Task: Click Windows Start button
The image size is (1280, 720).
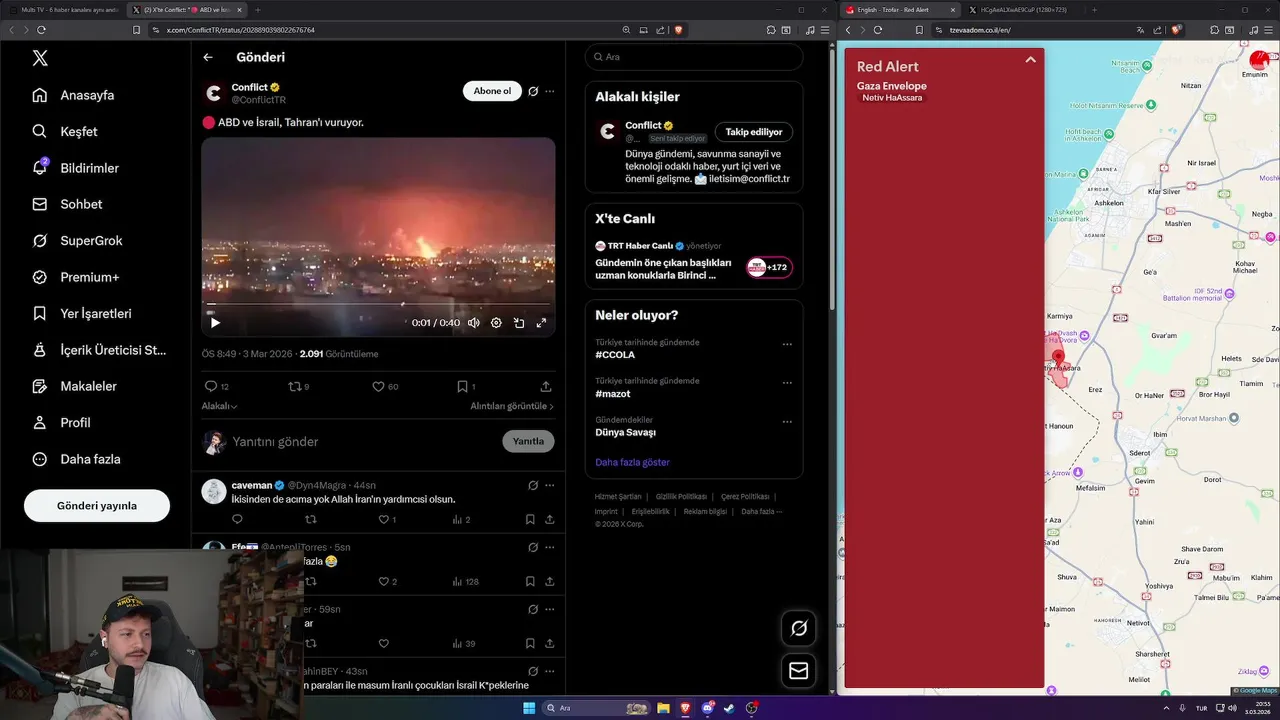Action: coord(529,708)
